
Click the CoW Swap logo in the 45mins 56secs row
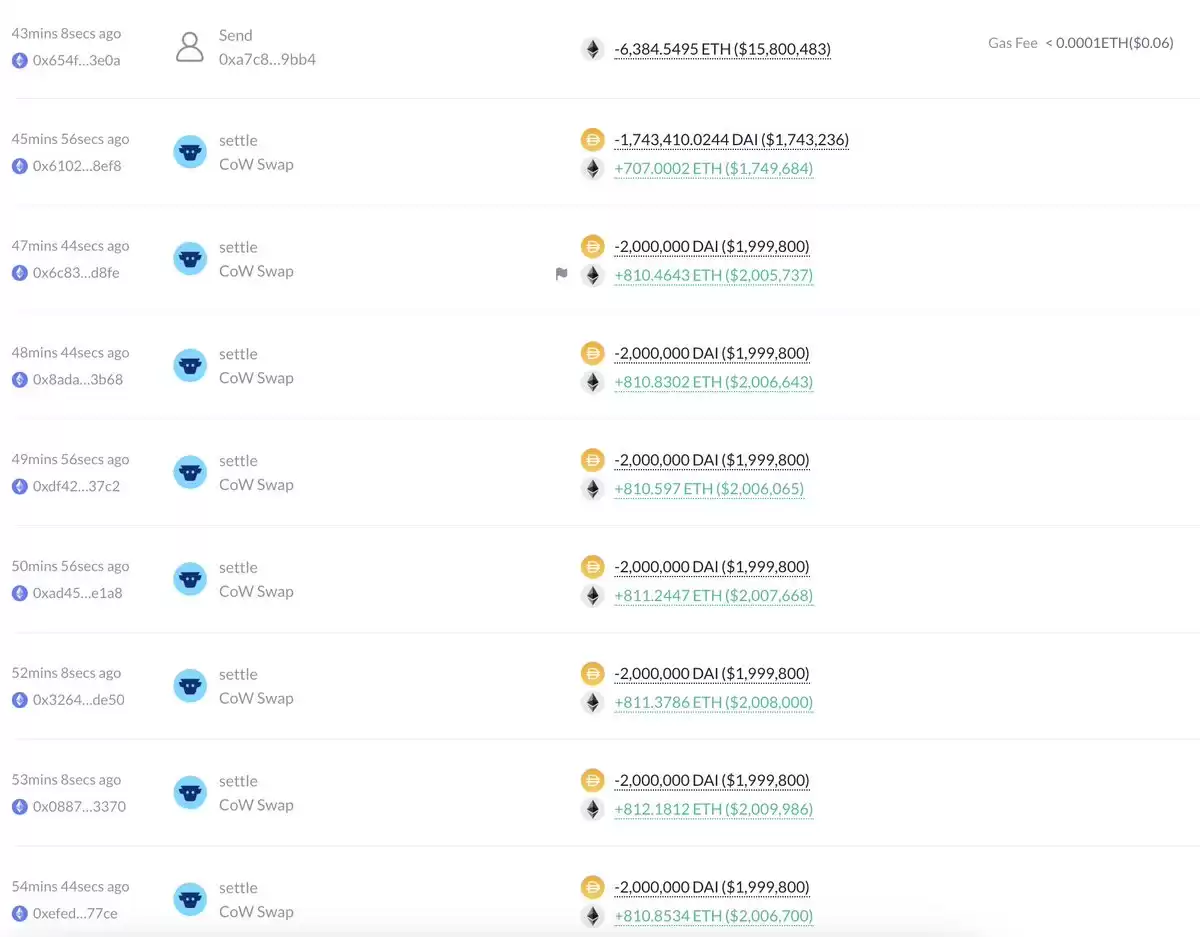tap(190, 152)
